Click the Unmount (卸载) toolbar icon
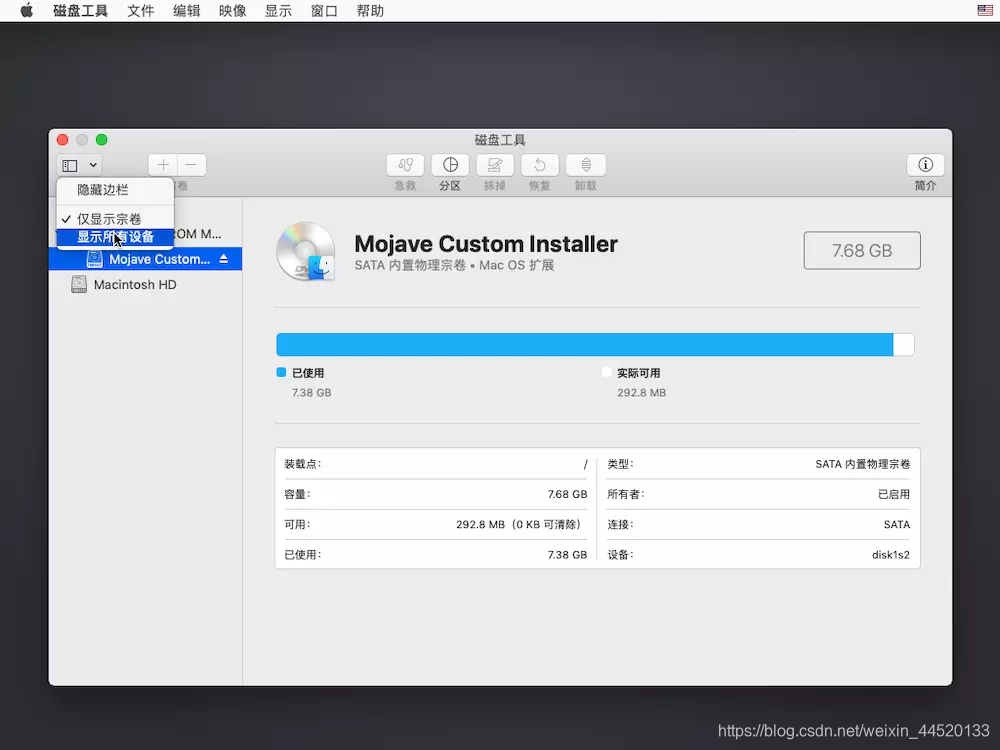Image resolution: width=1000 pixels, height=750 pixels. point(585,165)
